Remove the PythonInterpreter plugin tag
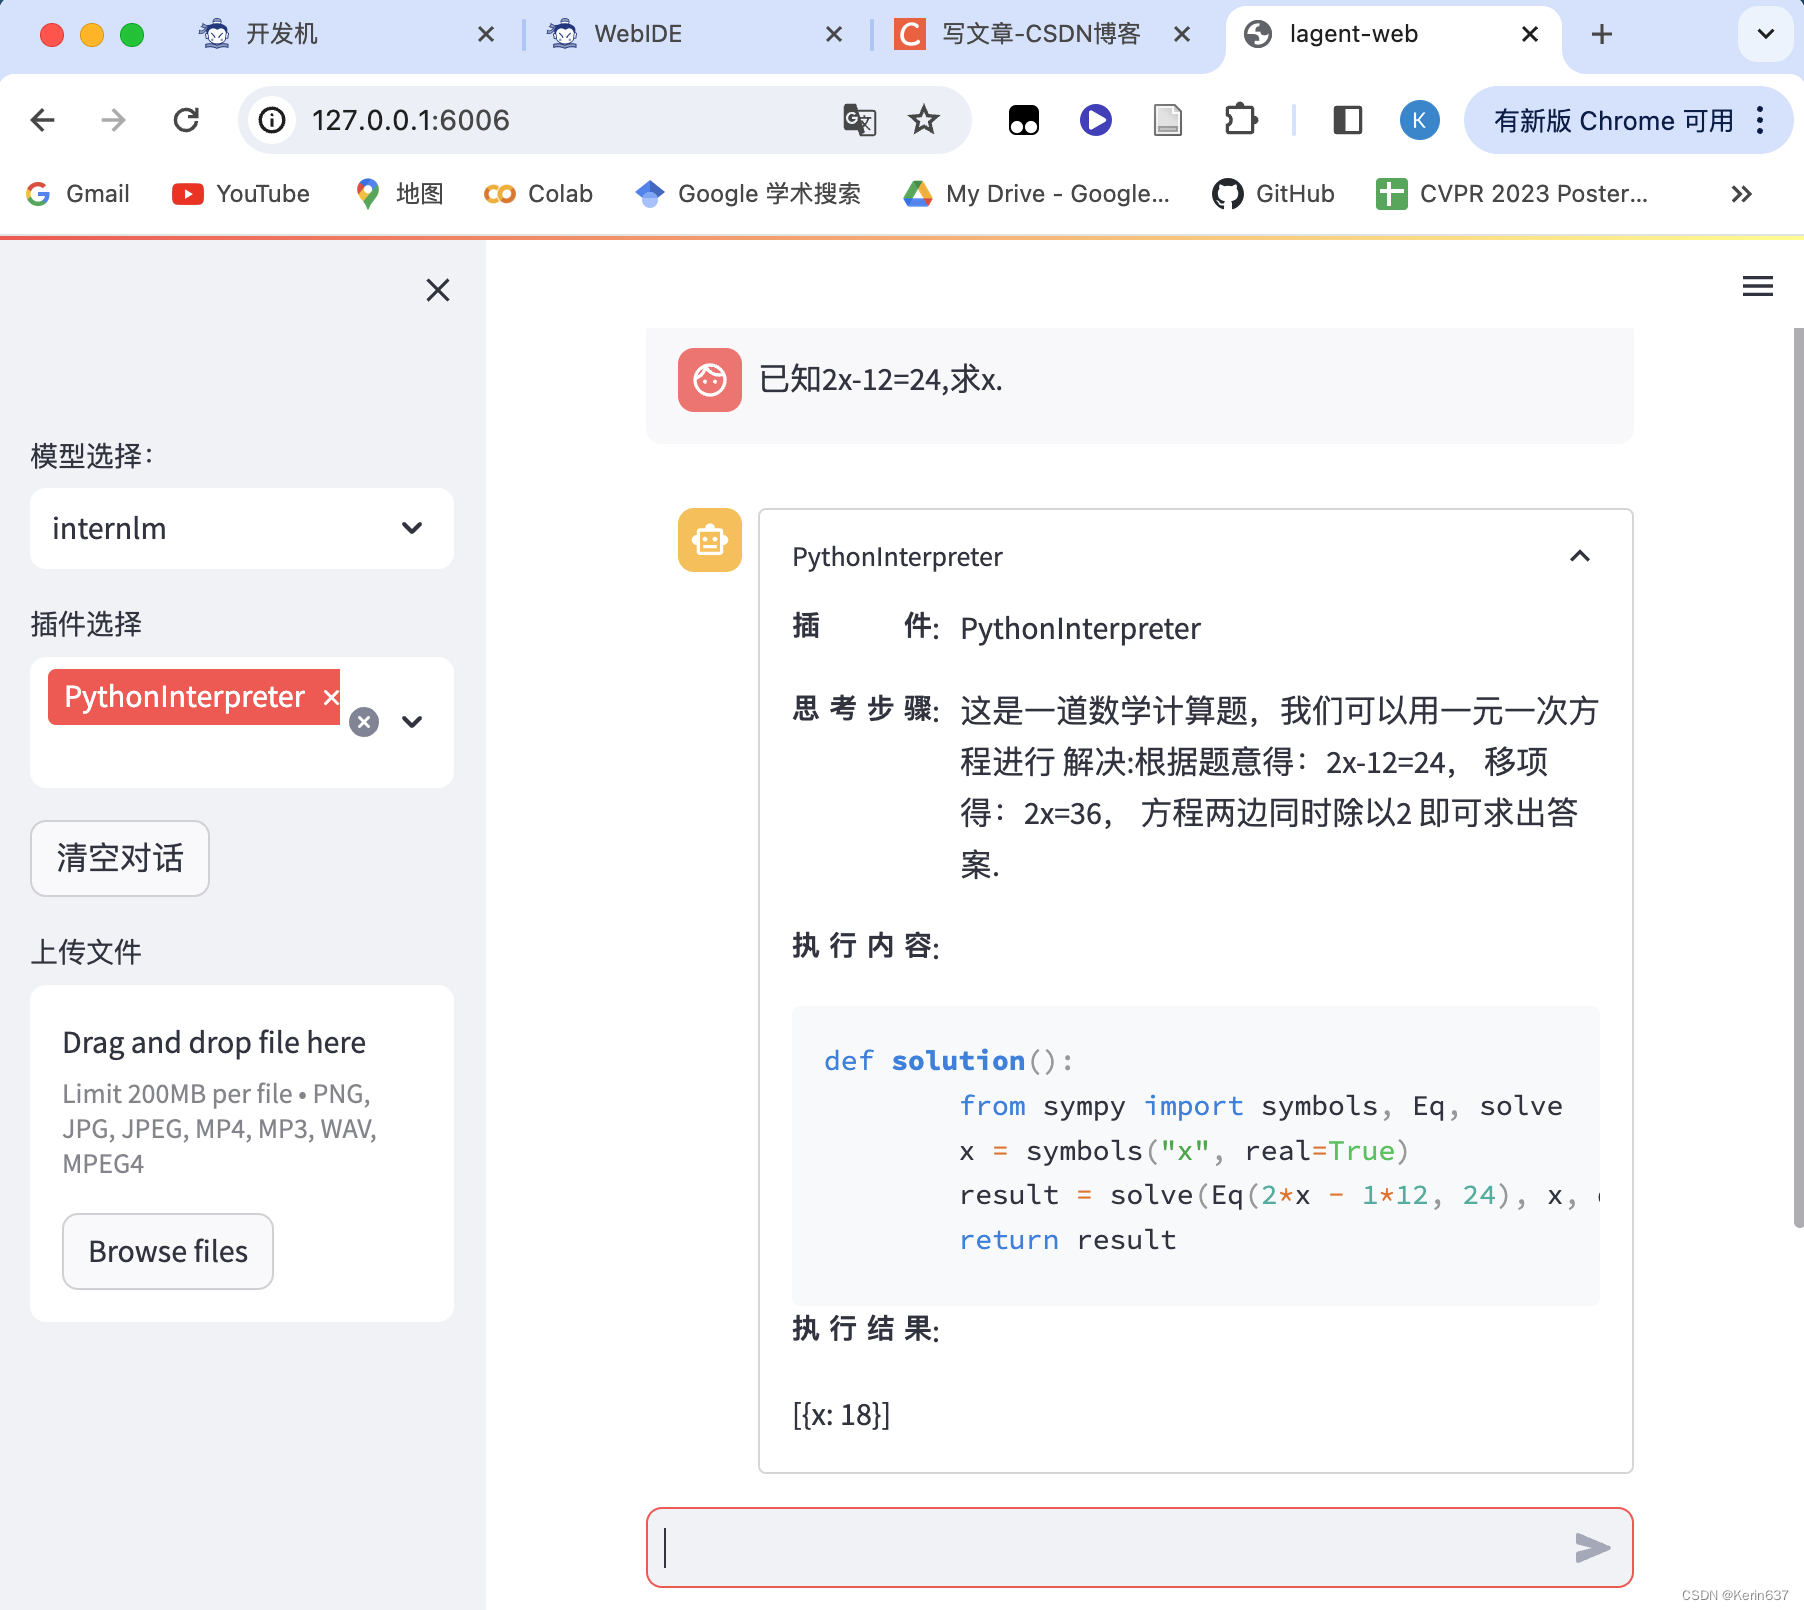Image resolution: width=1804 pixels, height=1610 pixels. pyautogui.click(x=331, y=697)
